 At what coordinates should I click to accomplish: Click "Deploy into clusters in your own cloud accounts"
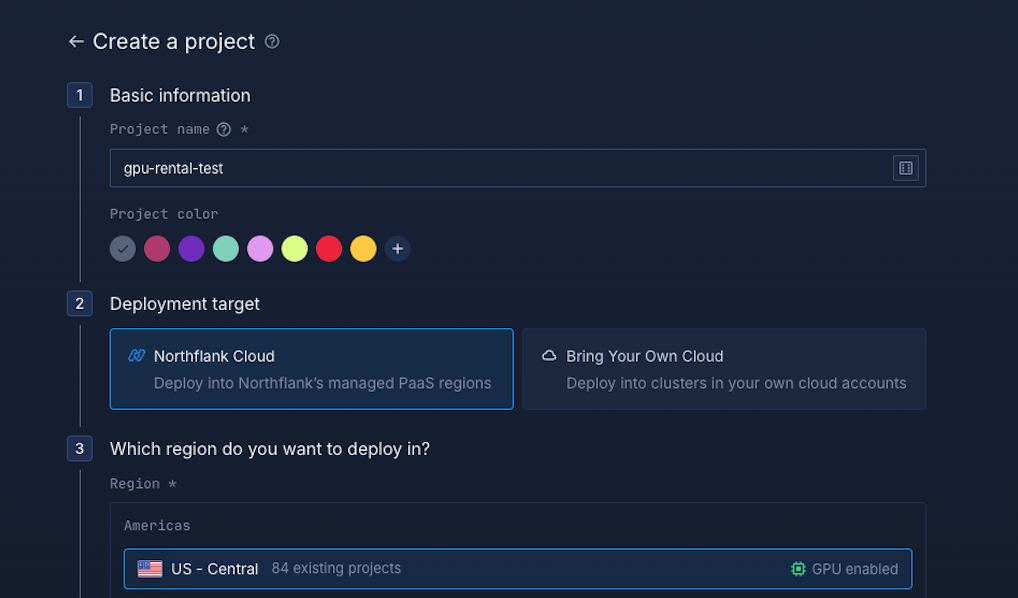coord(736,383)
